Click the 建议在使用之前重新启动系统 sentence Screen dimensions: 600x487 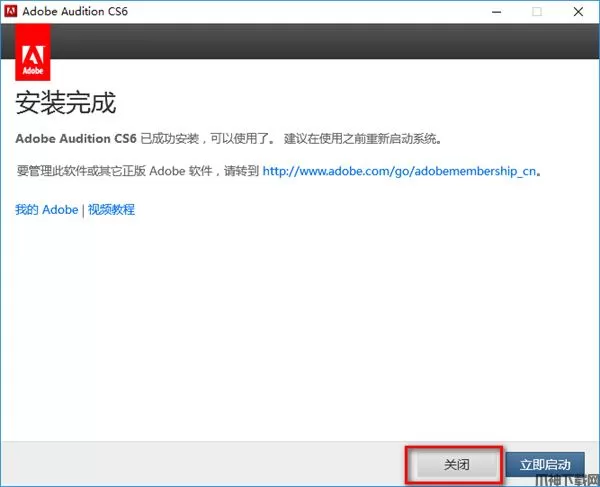tap(362, 138)
